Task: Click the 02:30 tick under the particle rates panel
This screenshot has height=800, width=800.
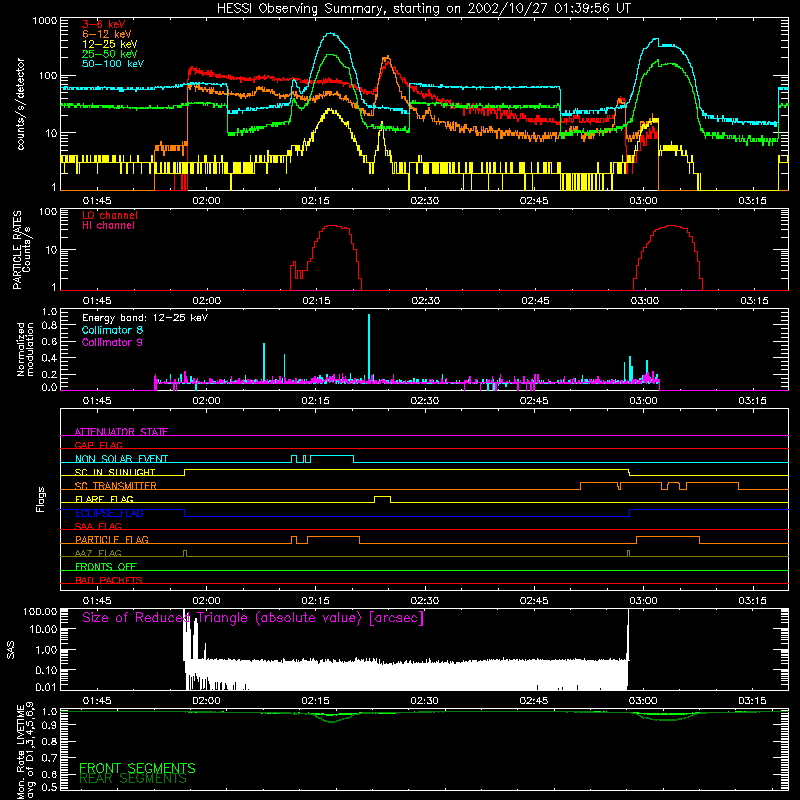Action: pyautogui.click(x=426, y=301)
